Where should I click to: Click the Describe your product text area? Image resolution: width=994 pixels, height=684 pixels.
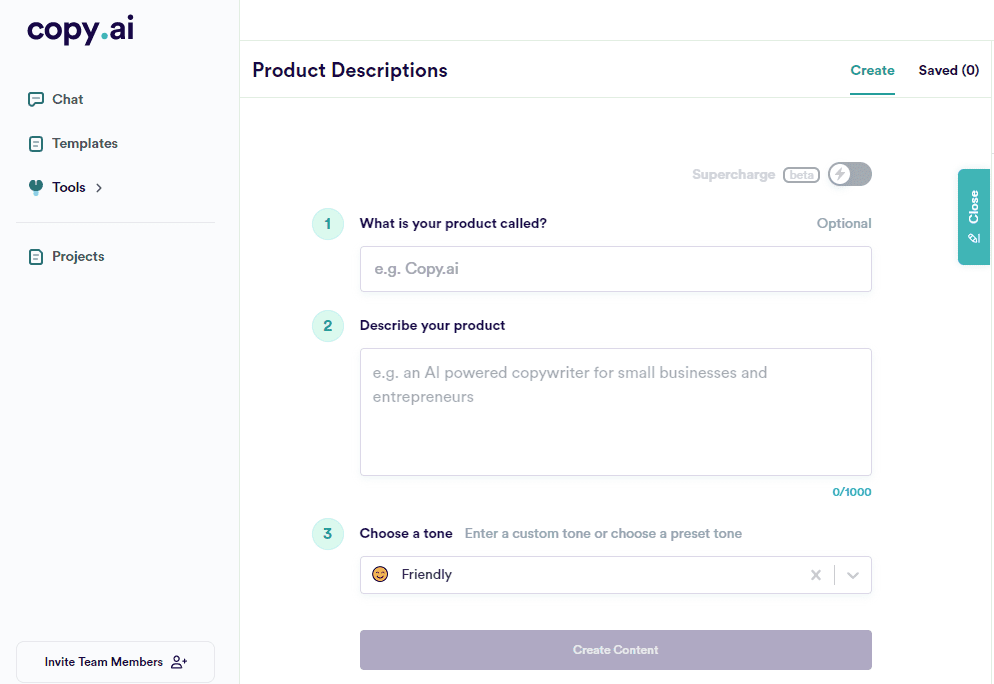(x=615, y=412)
